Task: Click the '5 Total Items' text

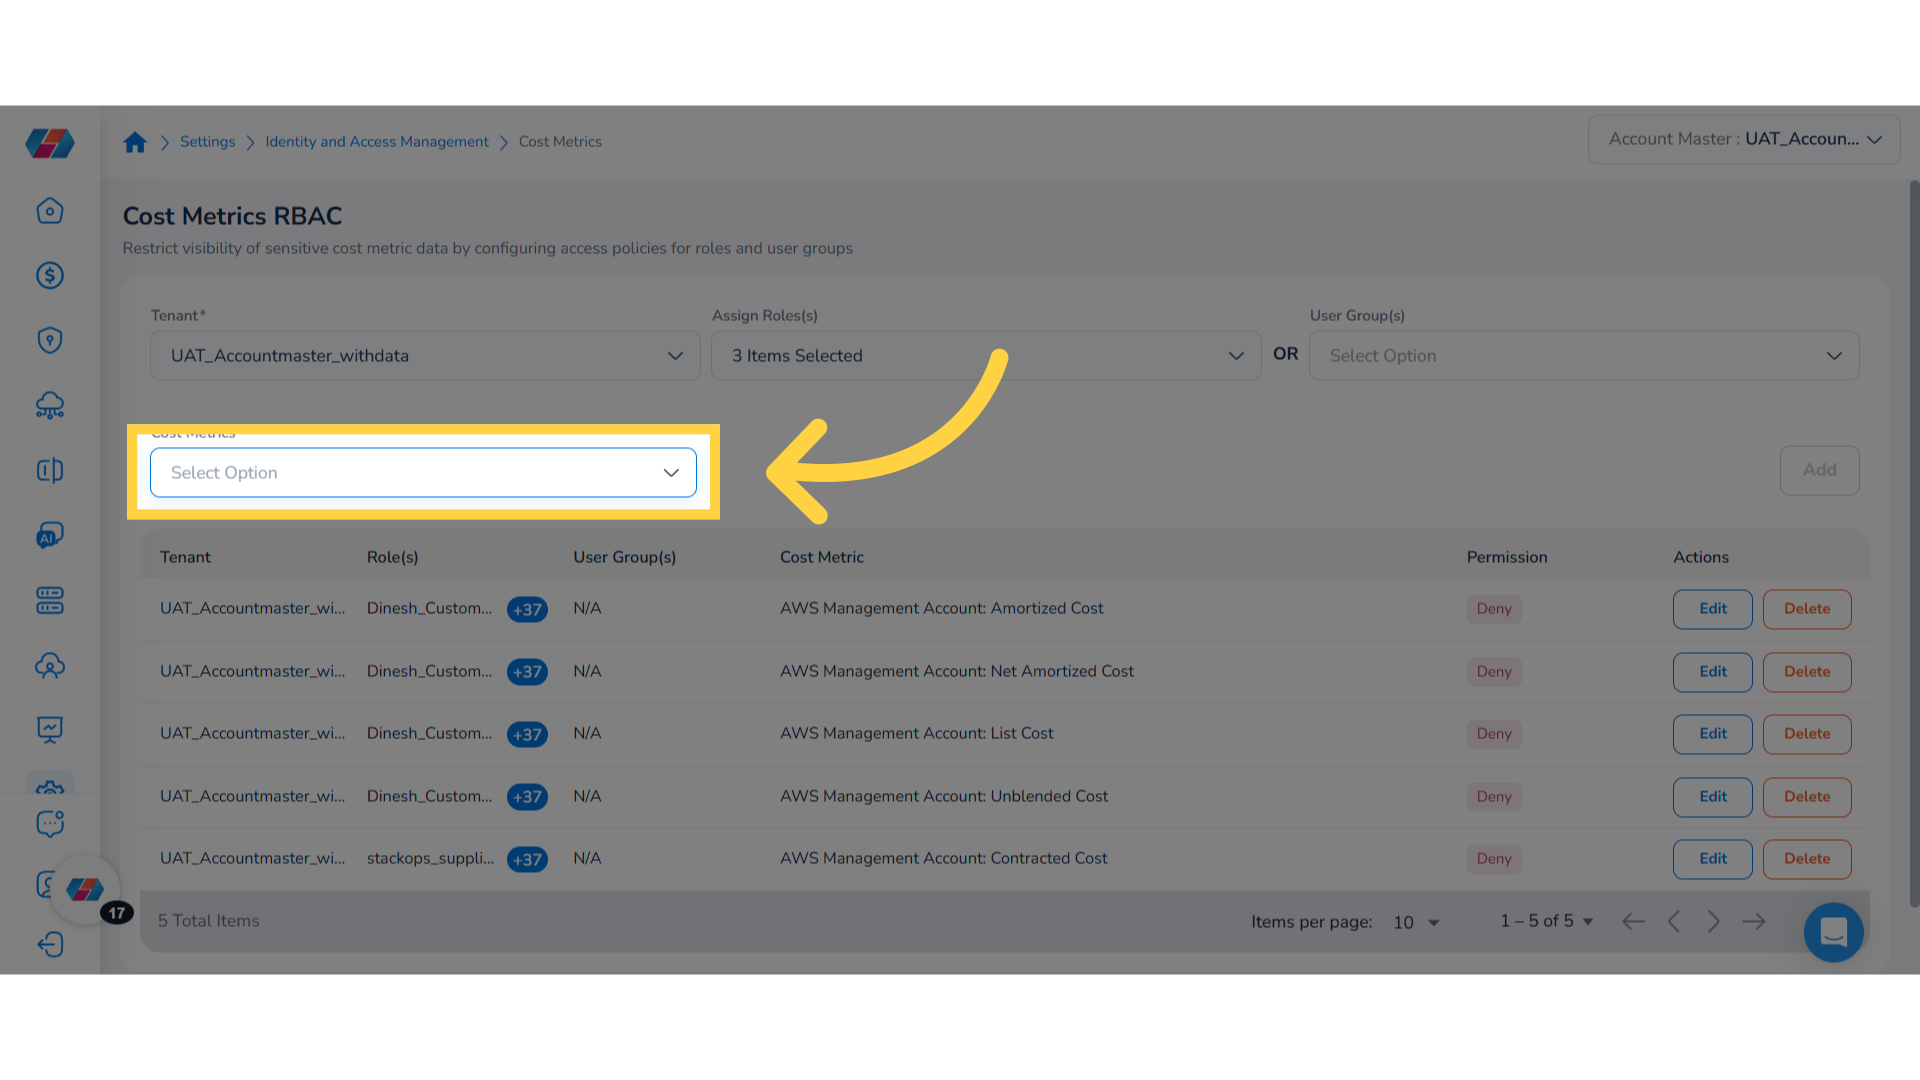Action: [208, 921]
